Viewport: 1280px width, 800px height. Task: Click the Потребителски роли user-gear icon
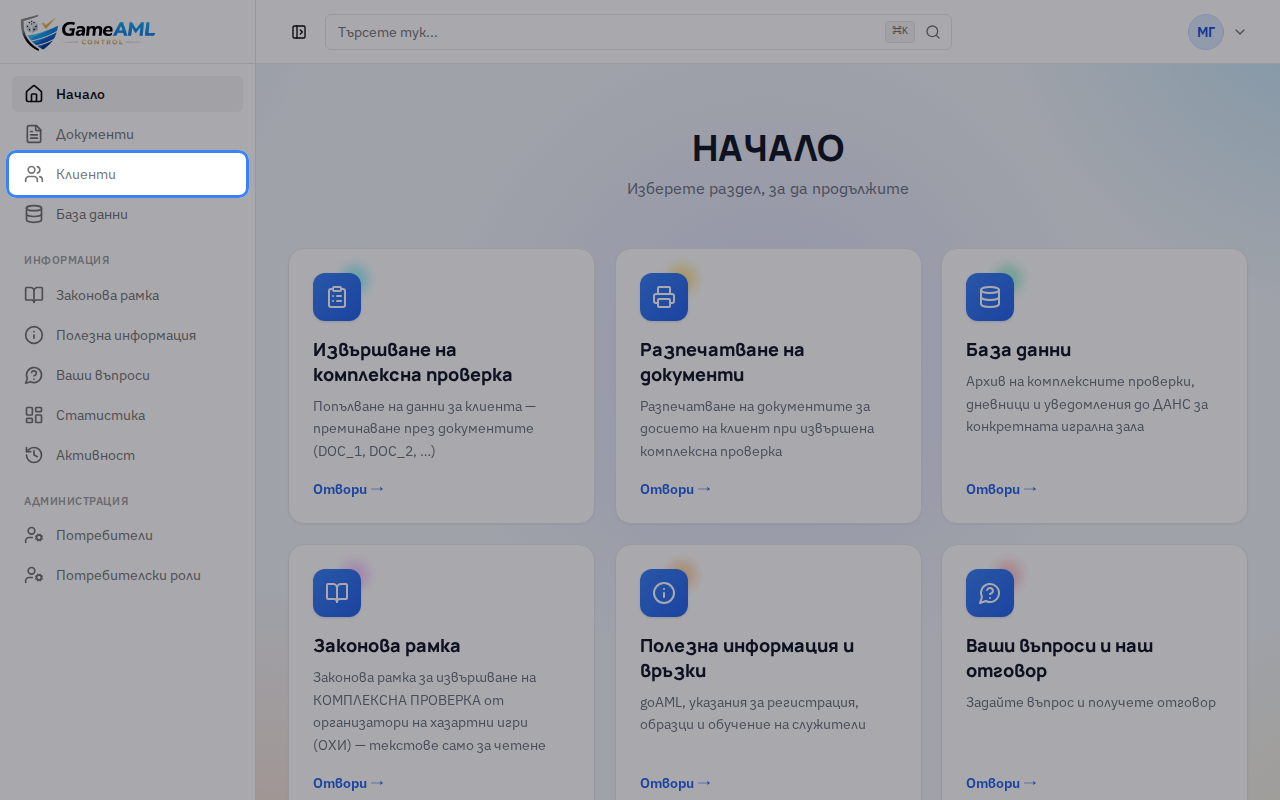click(x=34, y=575)
